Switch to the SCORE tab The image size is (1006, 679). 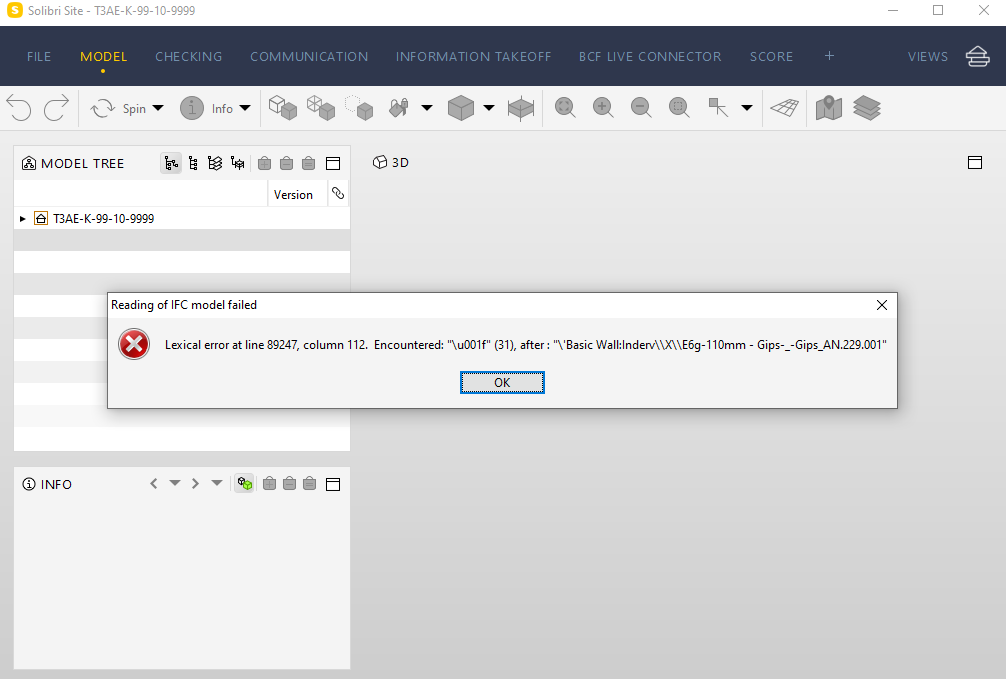(x=771, y=56)
